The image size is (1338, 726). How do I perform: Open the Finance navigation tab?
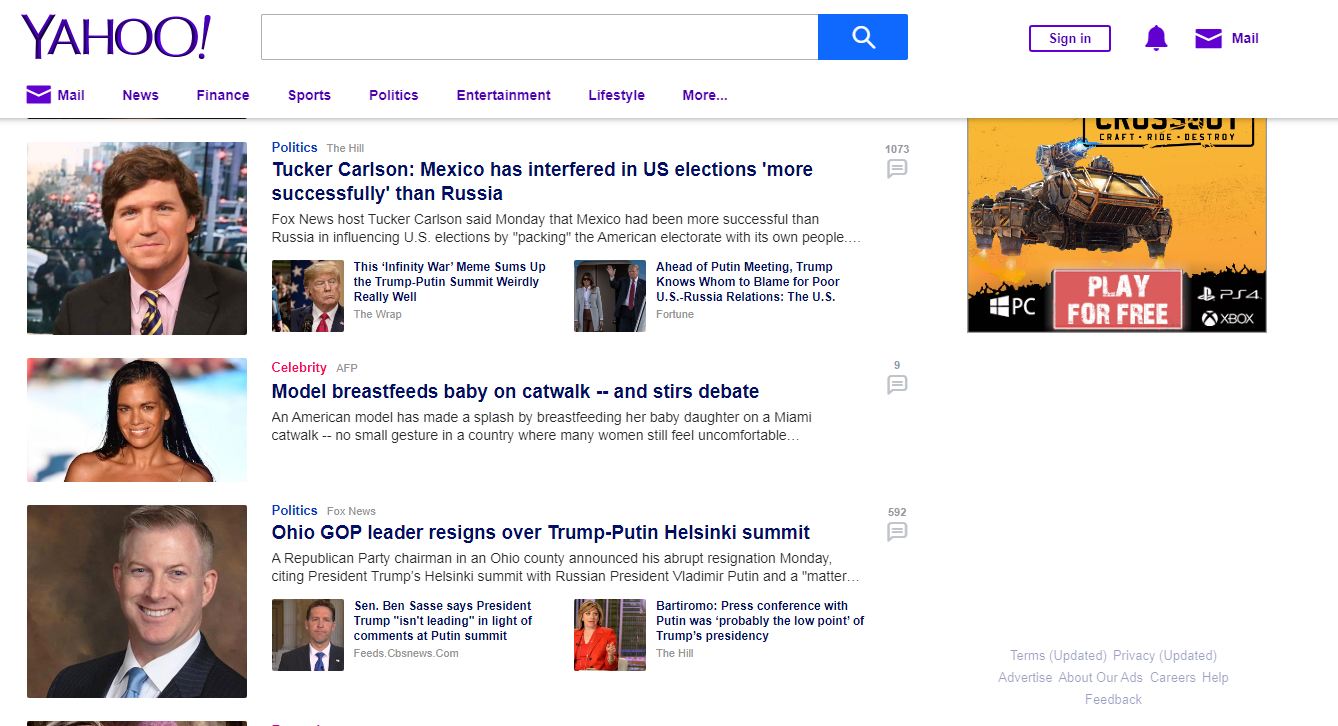pyautogui.click(x=222, y=95)
